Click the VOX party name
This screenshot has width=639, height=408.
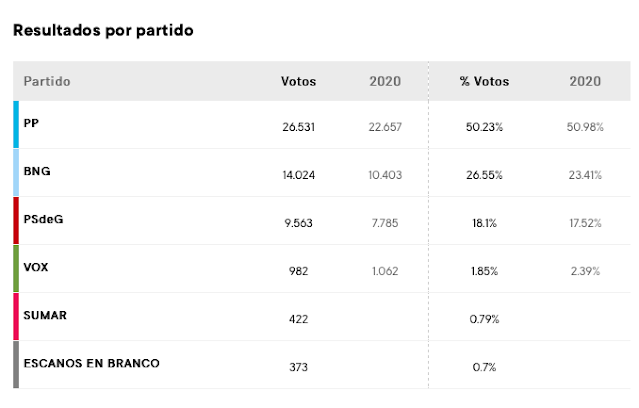click(x=37, y=267)
